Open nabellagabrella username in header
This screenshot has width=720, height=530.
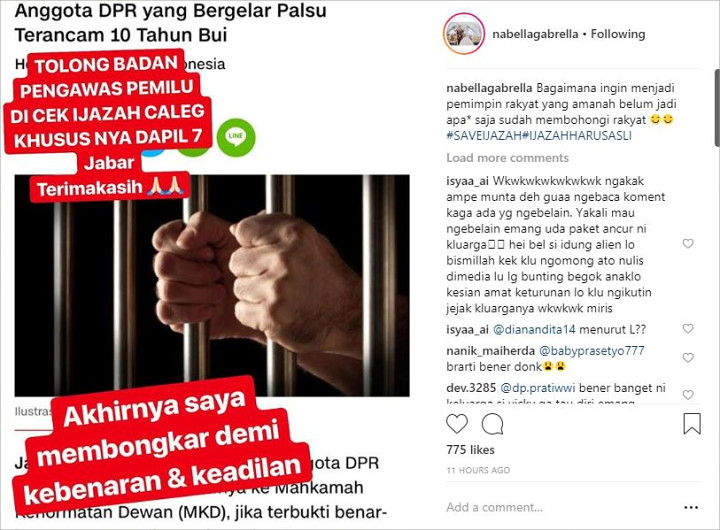535,34
